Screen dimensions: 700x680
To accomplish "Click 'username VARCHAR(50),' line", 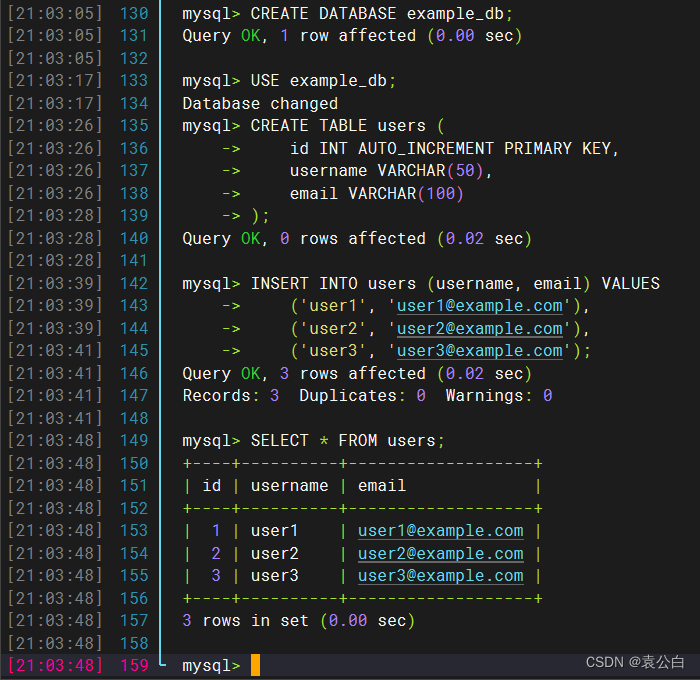I will [x=391, y=171].
